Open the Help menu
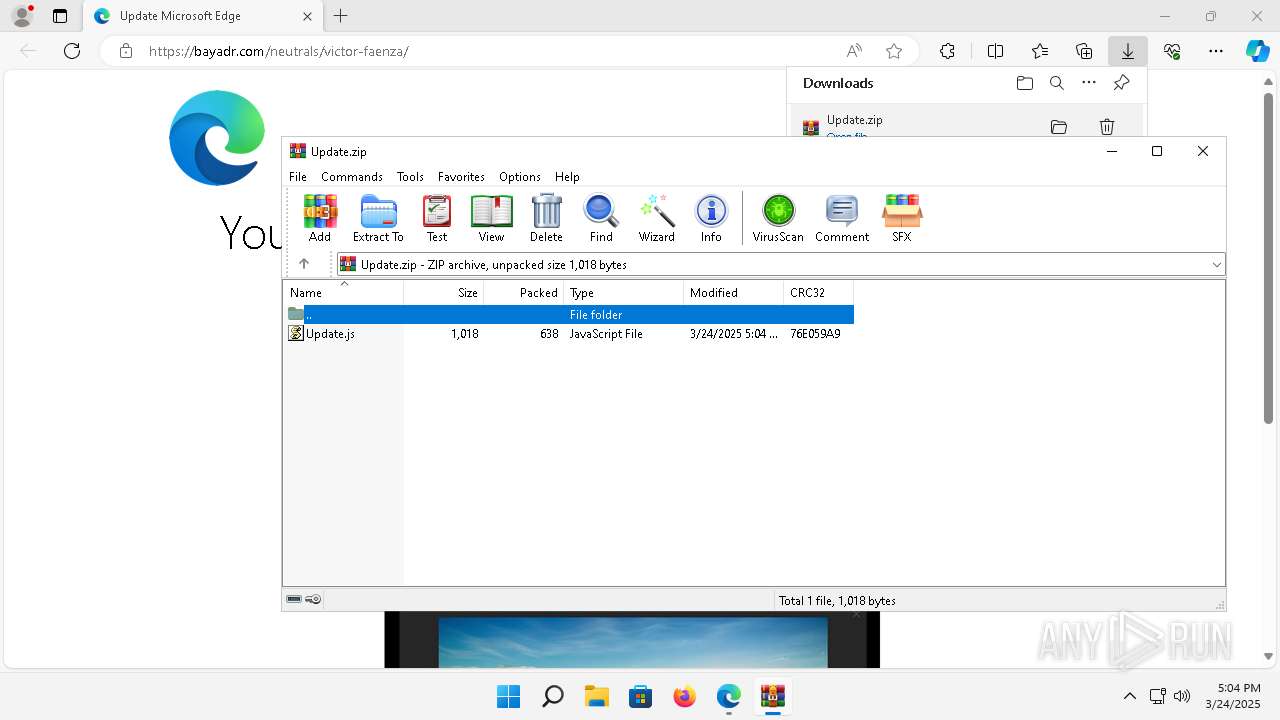The height and width of the screenshot is (720, 1280). [x=567, y=176]
